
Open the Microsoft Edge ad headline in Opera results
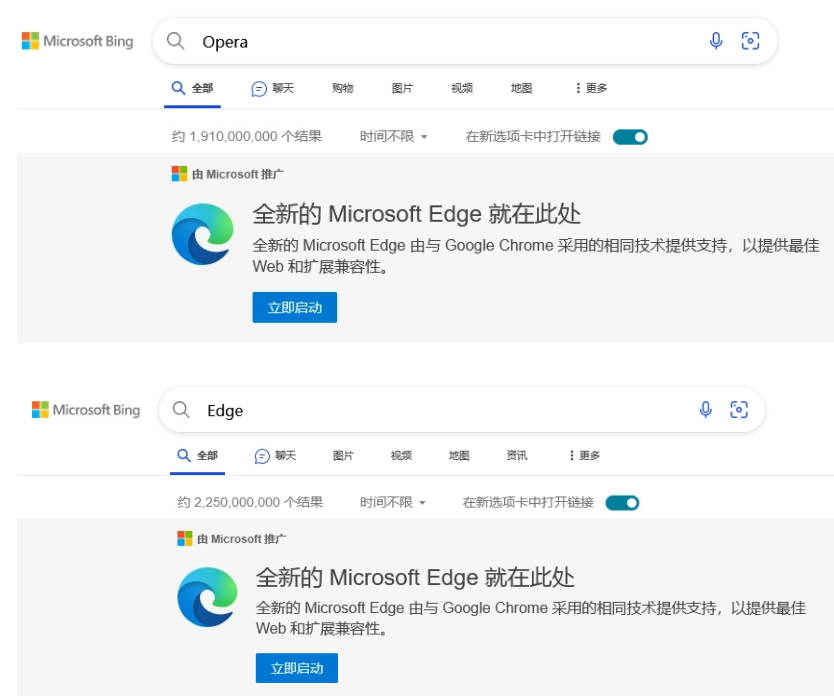[416, 214]
